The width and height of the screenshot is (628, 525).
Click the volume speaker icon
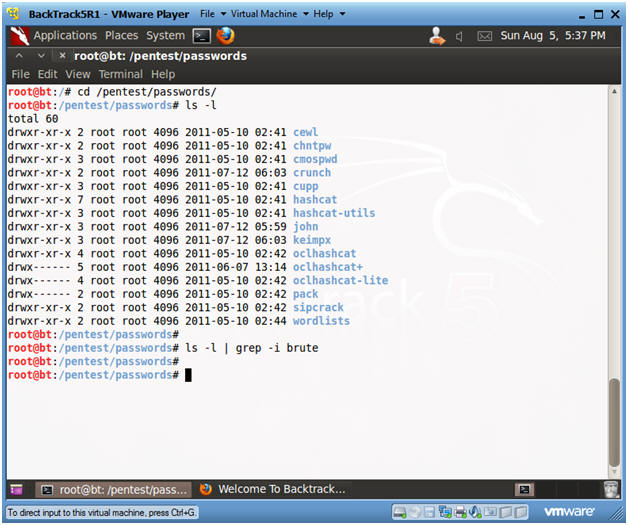pyautogui.click(x=459, y=36)
